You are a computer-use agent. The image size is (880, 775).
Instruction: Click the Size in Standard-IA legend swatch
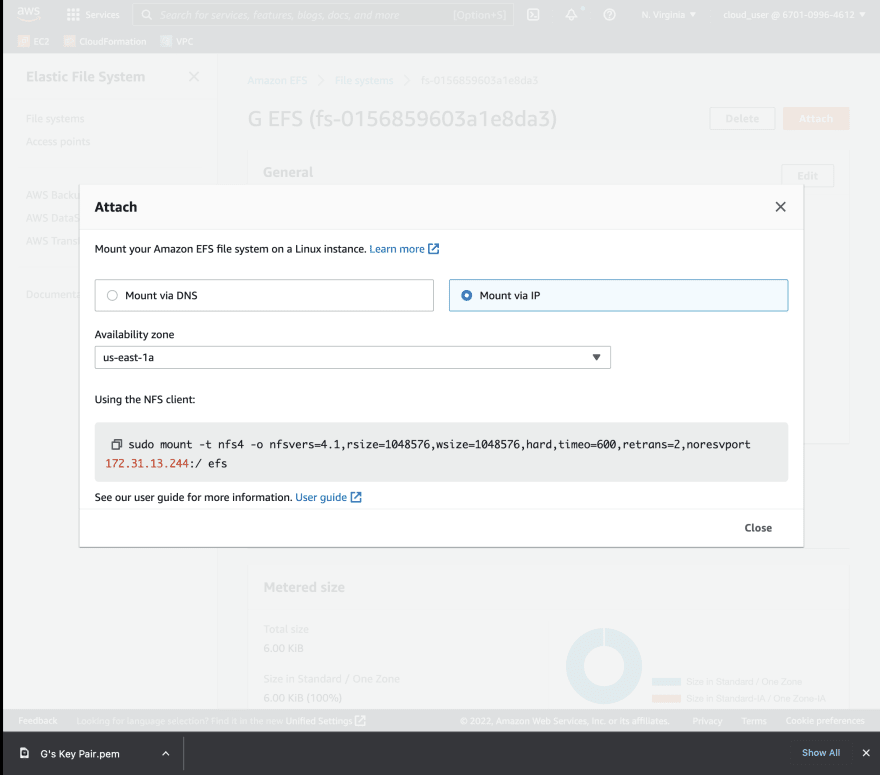(666, 699)
